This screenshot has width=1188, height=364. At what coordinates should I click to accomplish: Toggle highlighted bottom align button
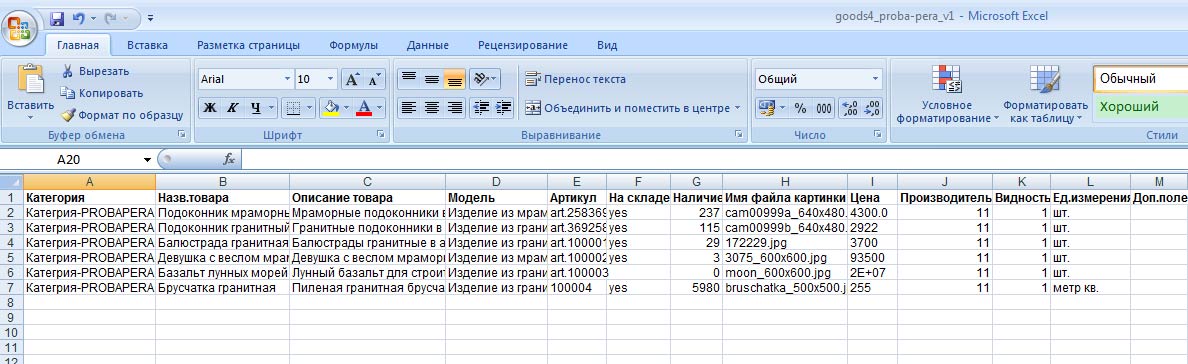coord(455,79)
